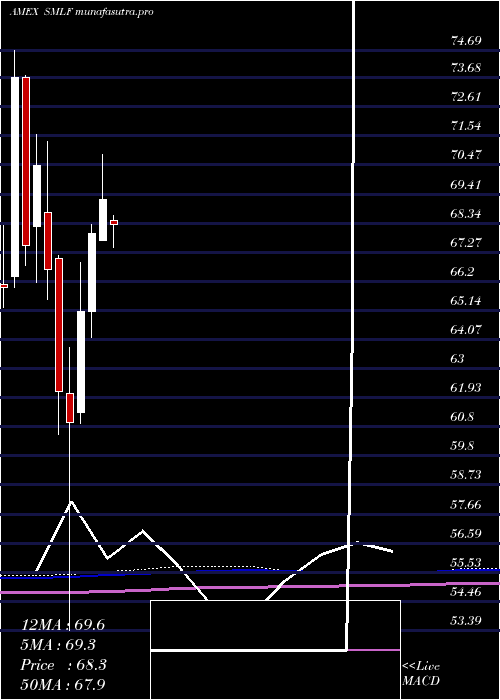500x700 pixels.
Task: Click the small red candle at 68.34
Action: (x=114, y=222)
